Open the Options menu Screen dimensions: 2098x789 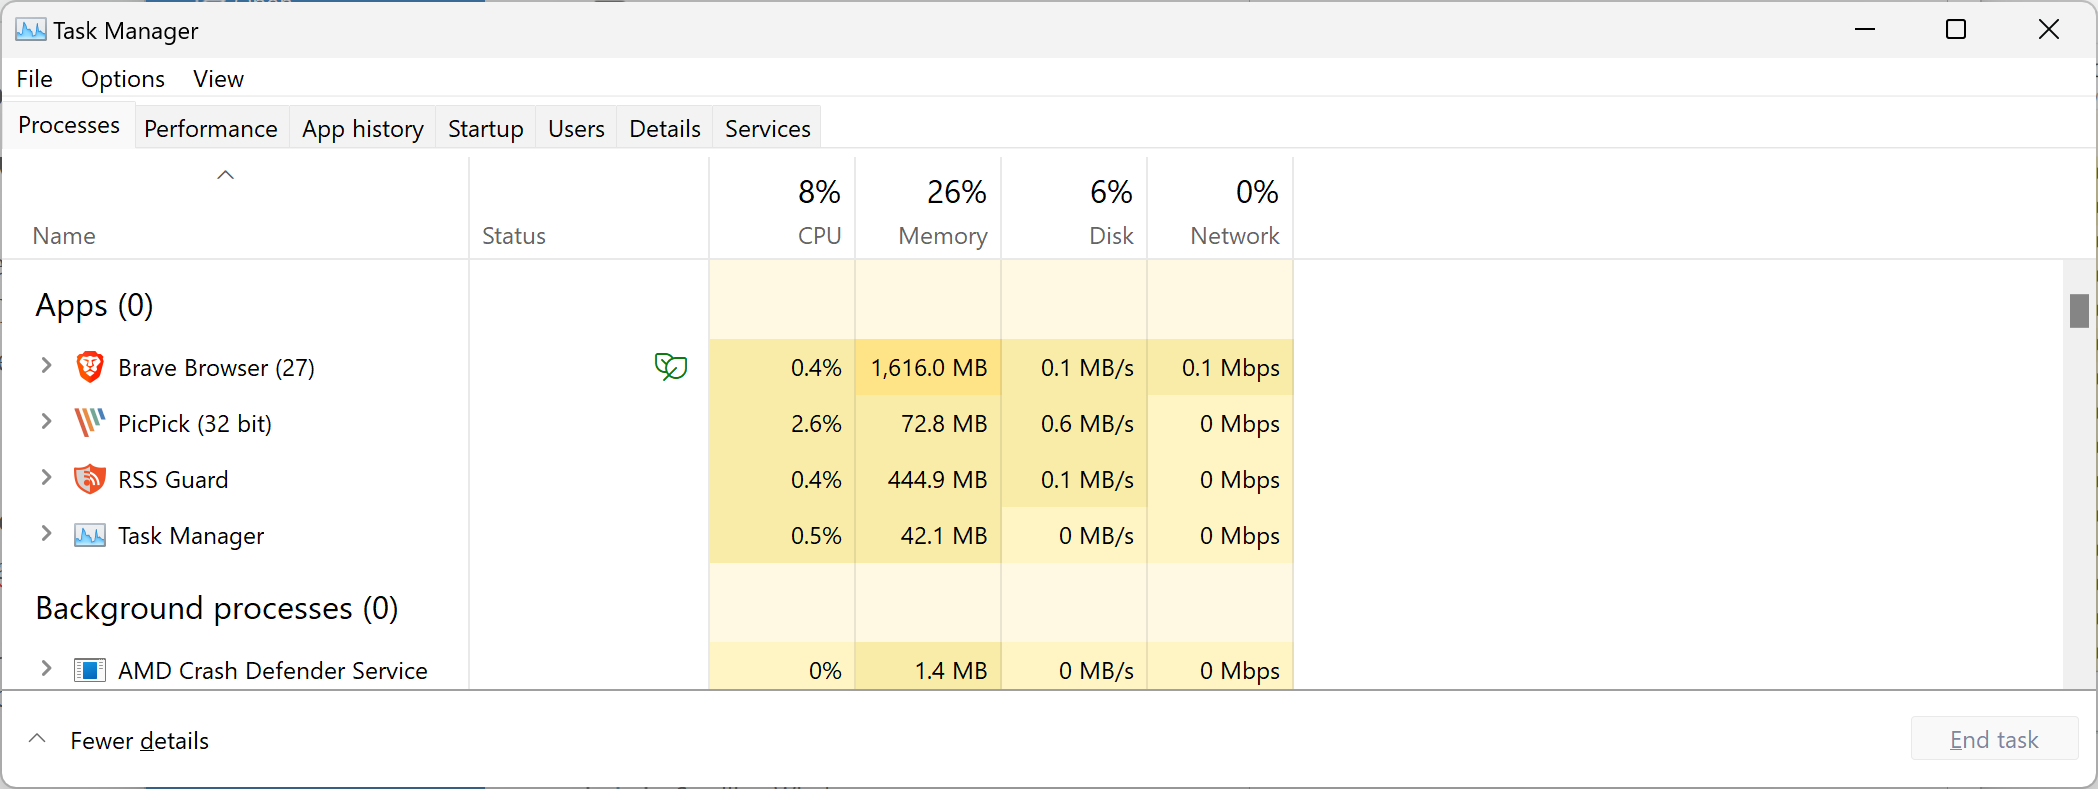(x=123, y=79)
